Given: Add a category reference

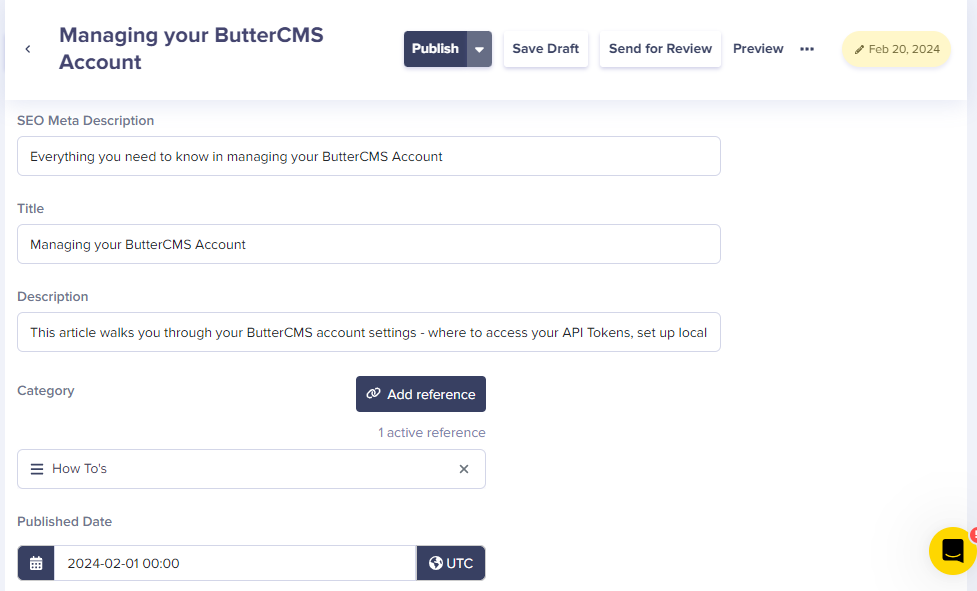Looking at the screenshot, I should (421, 394).
